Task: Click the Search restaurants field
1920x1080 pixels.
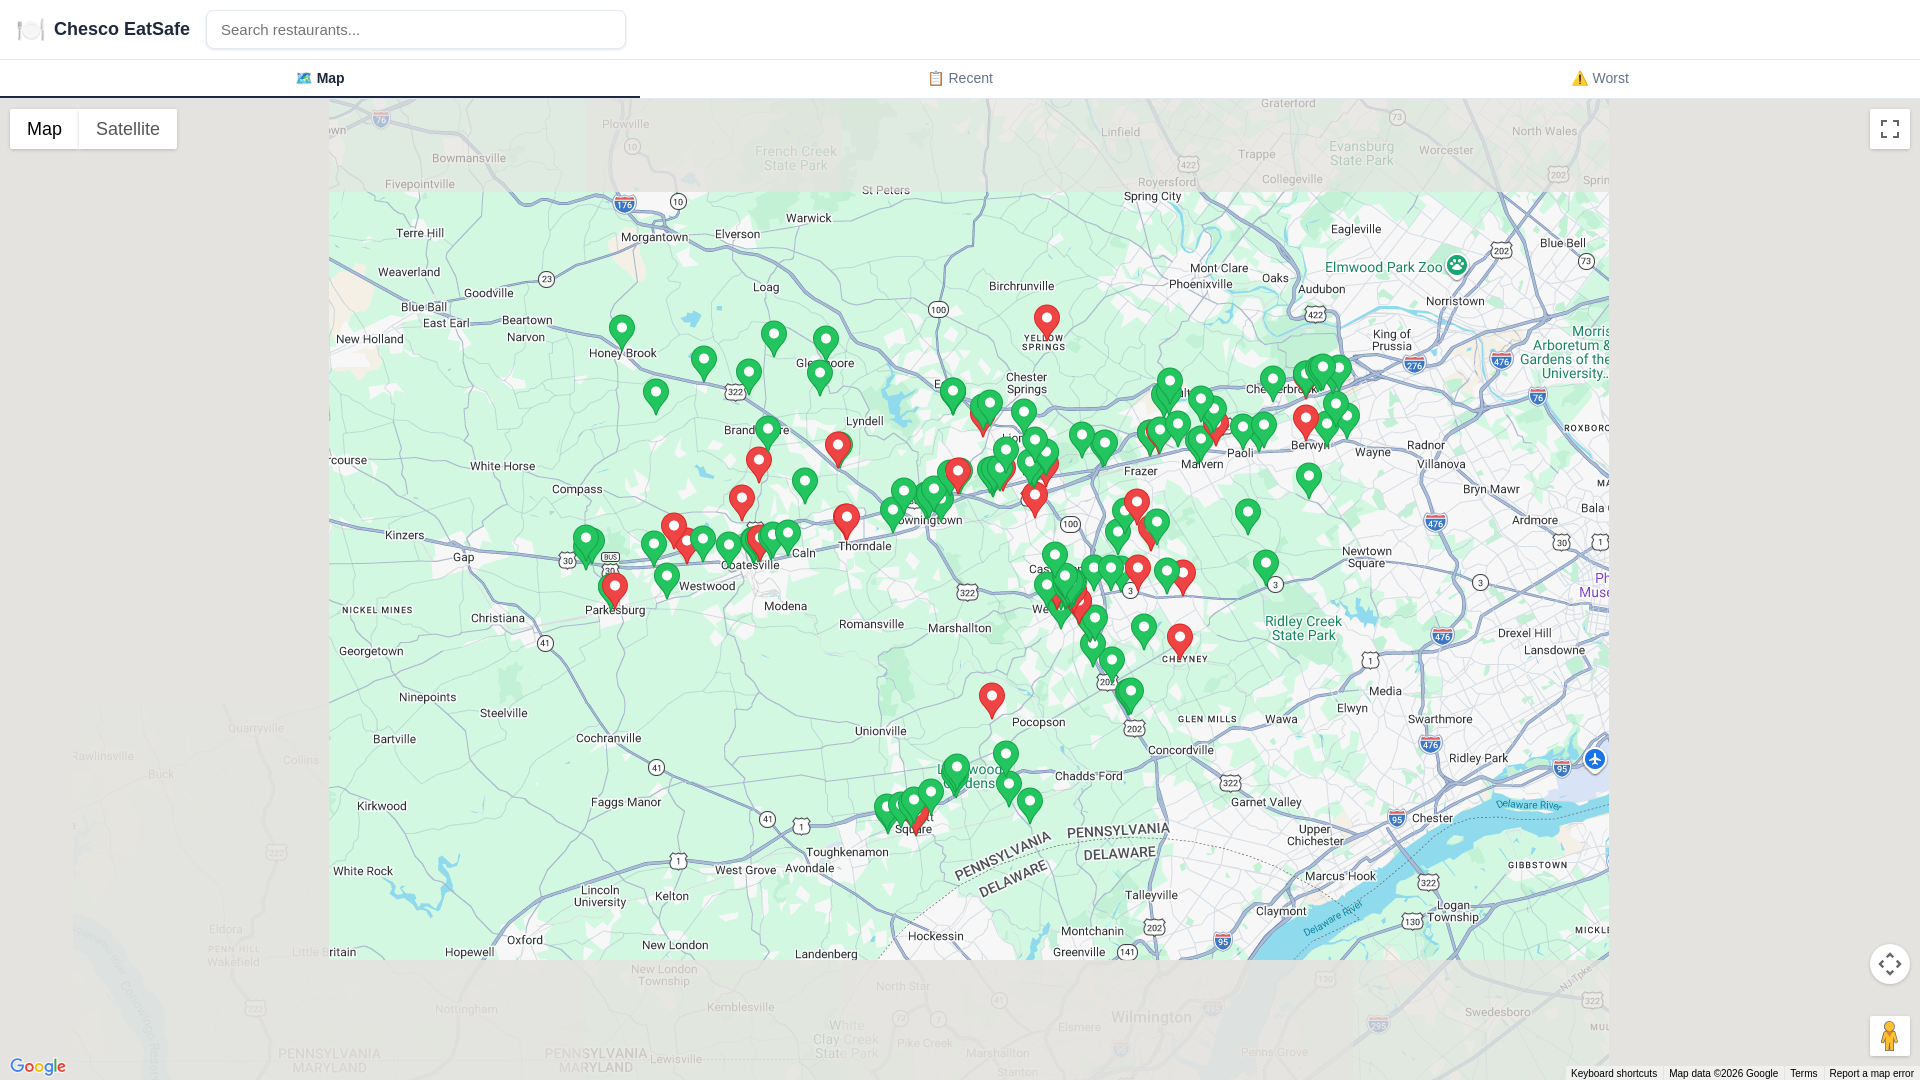Action: tap(416, 30)
